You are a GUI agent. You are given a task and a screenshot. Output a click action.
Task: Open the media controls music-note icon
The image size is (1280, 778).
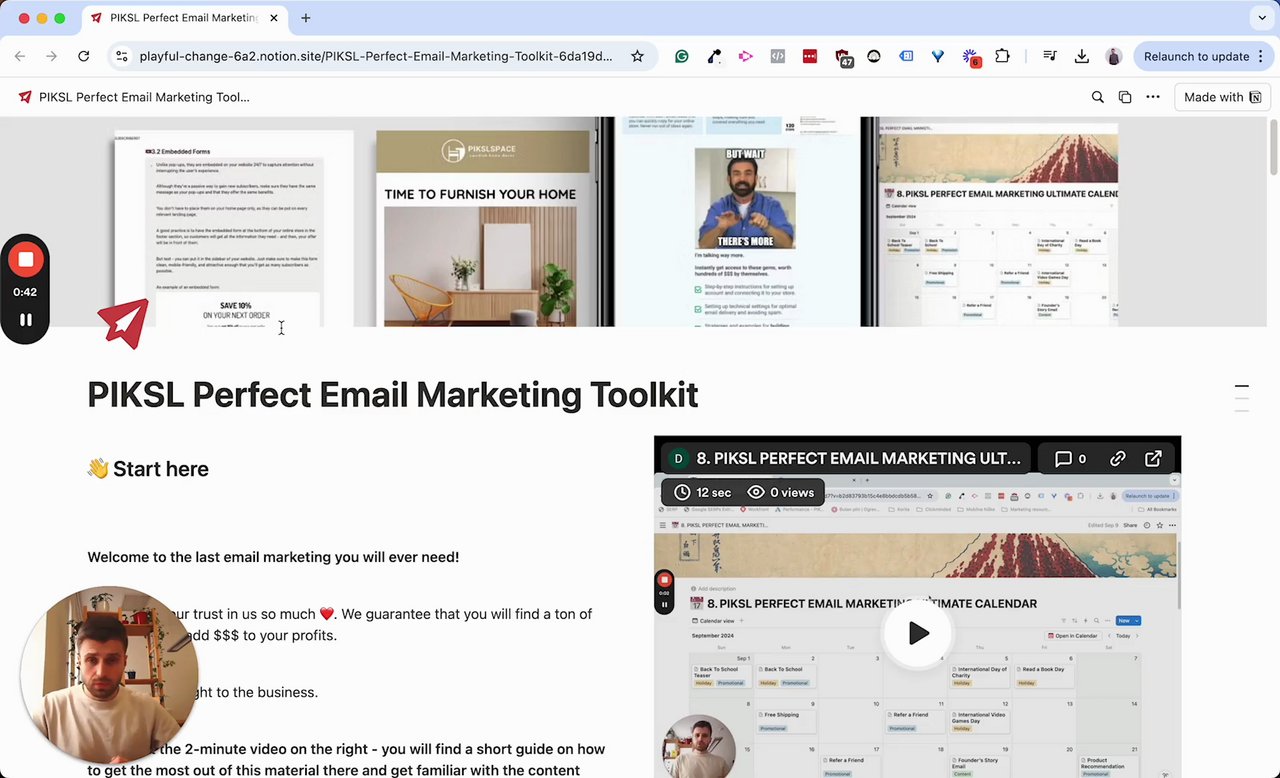click(1049, 57)
